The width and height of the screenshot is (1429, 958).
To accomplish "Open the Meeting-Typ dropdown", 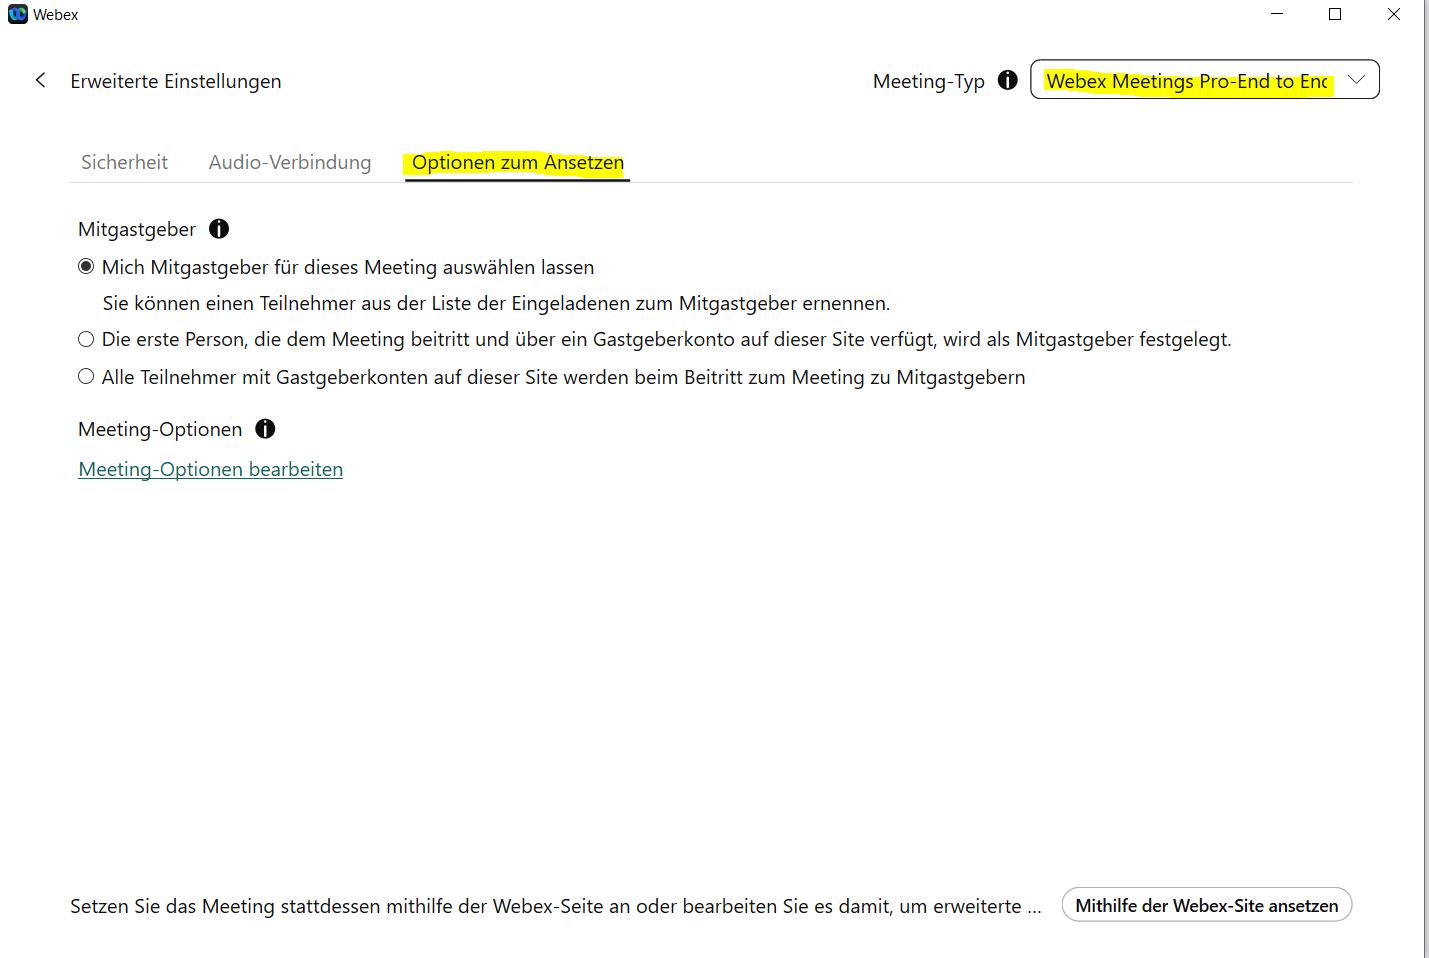I will (x=1205, y=80).
